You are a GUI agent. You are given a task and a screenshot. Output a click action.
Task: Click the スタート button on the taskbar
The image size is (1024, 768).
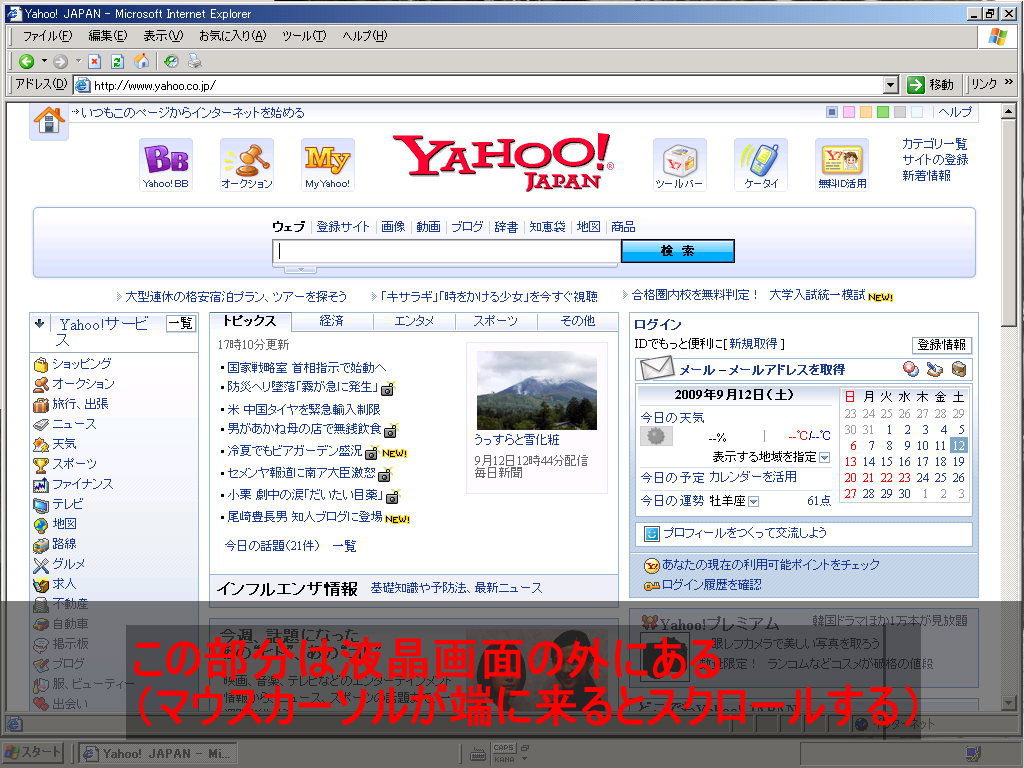point(33,752)
